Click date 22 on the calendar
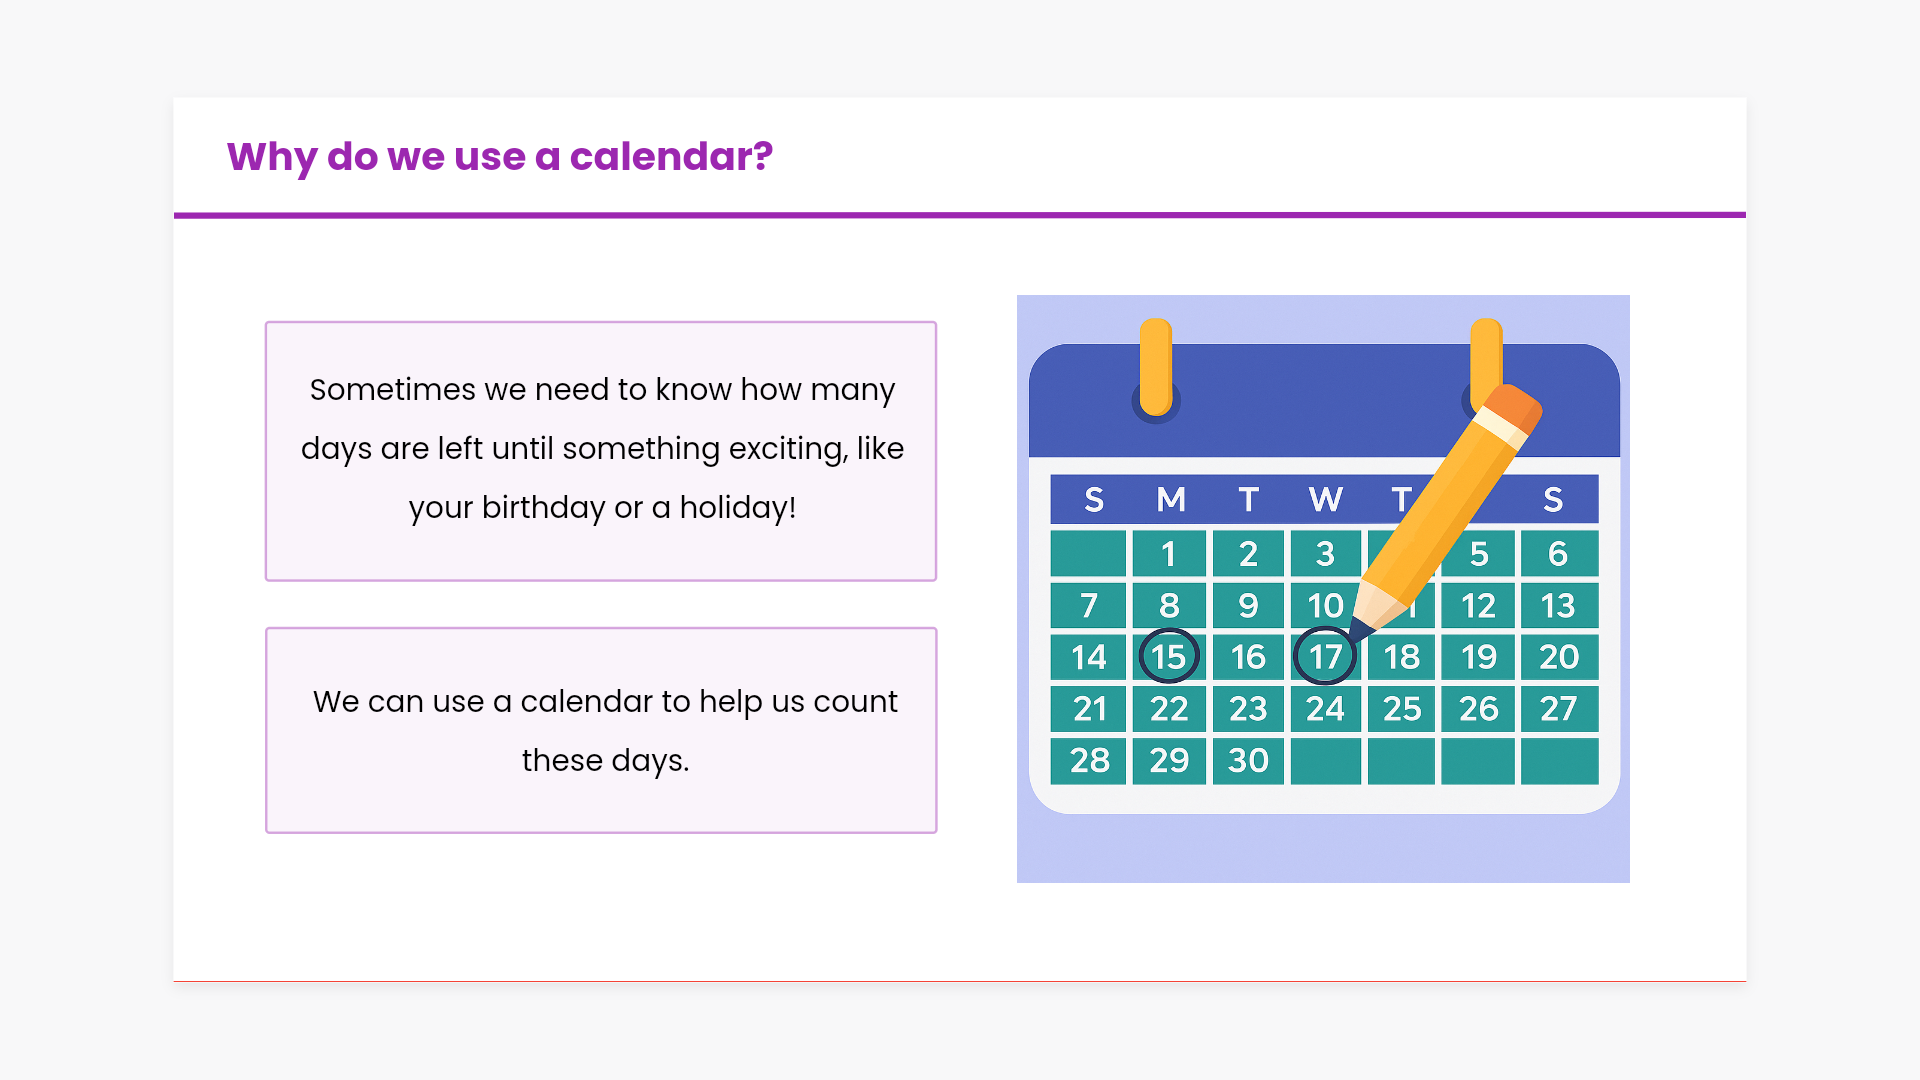The height and width of the screenshot is (1080, 1920). (x=1168, y=709)
